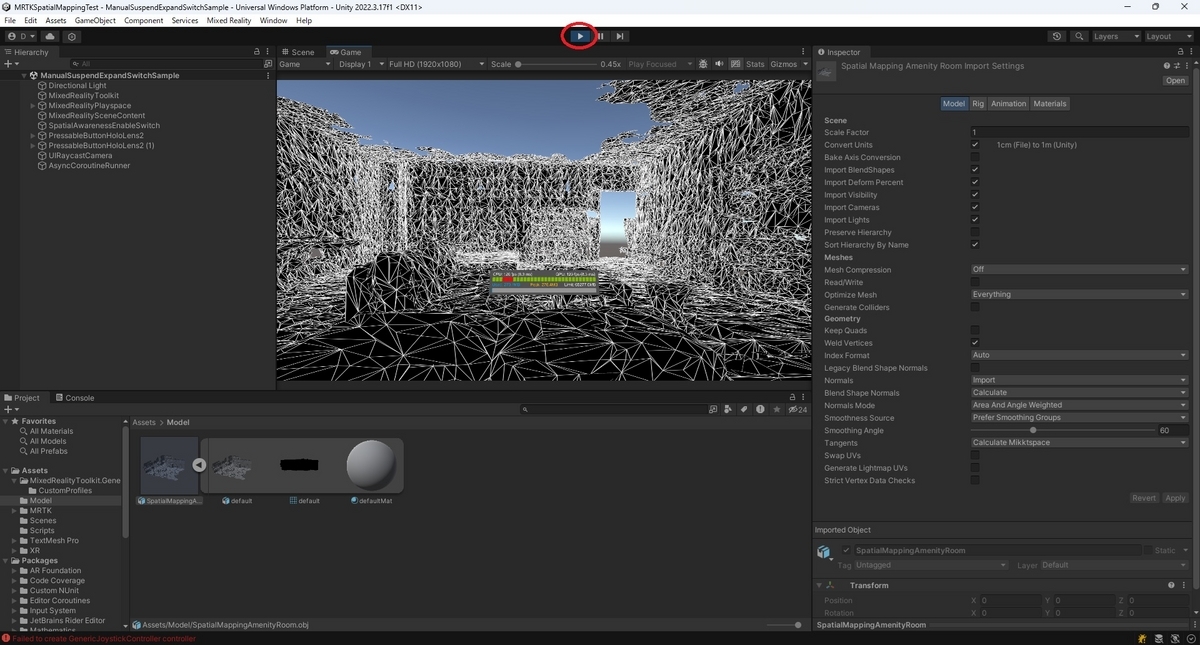The height and width of the screenshot is (645, 1200).
Task: Mute audio in the Game view
Action: pyautogui.click(x=719, y=64)
